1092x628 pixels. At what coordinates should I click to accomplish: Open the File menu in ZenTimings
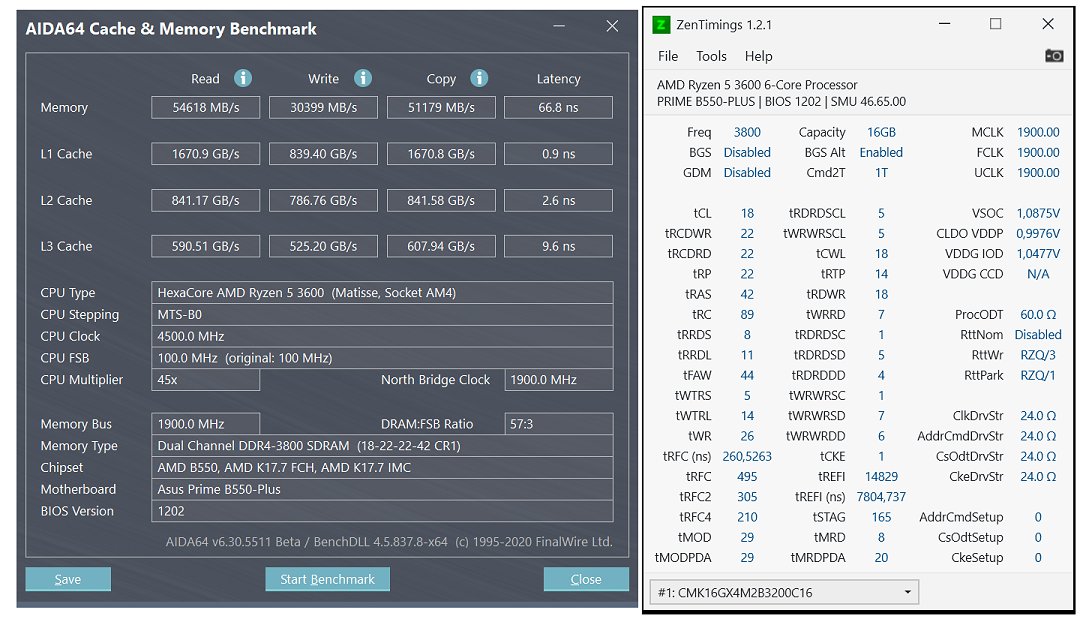click(x=668, y=56)
